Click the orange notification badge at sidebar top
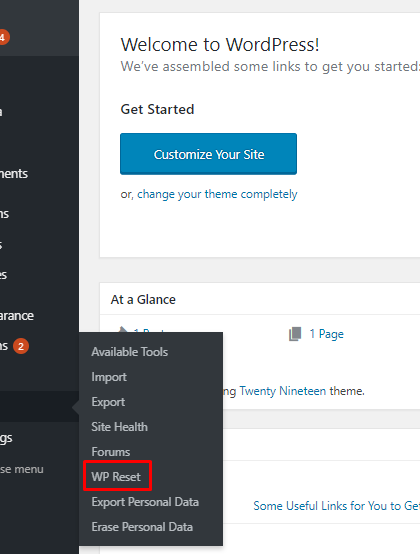Image resolution: width=420 pixels, height=554 pixels. pyautogui.click(x=3, y=37)
